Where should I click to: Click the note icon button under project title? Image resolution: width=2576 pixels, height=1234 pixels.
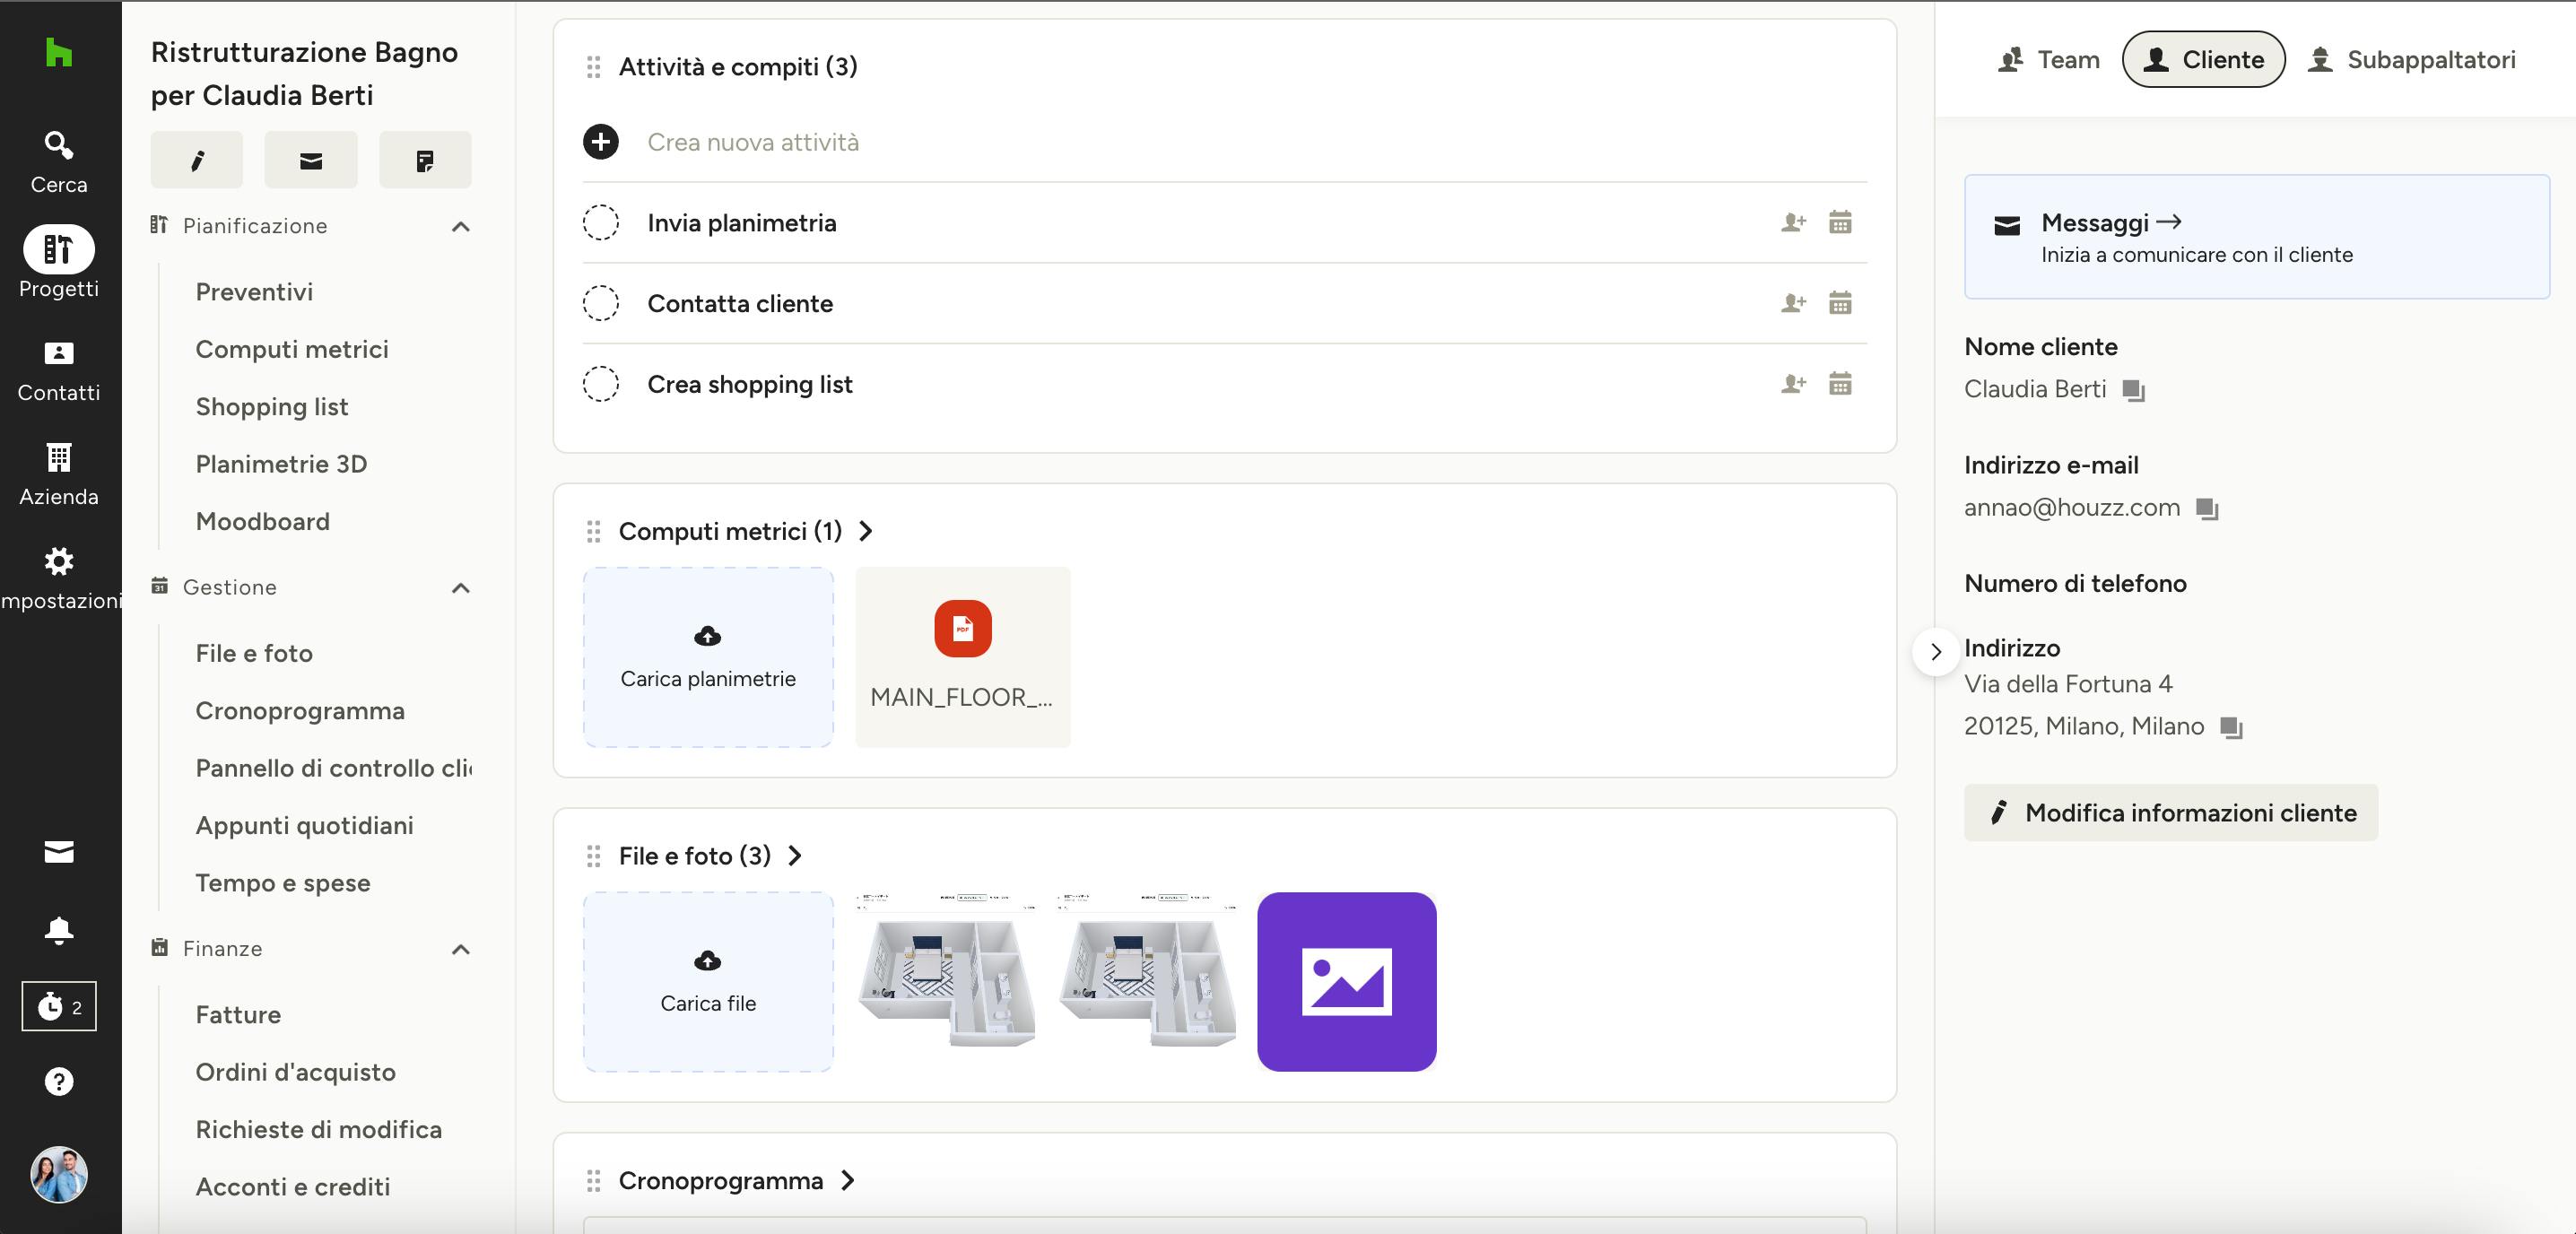coord(424,160)
